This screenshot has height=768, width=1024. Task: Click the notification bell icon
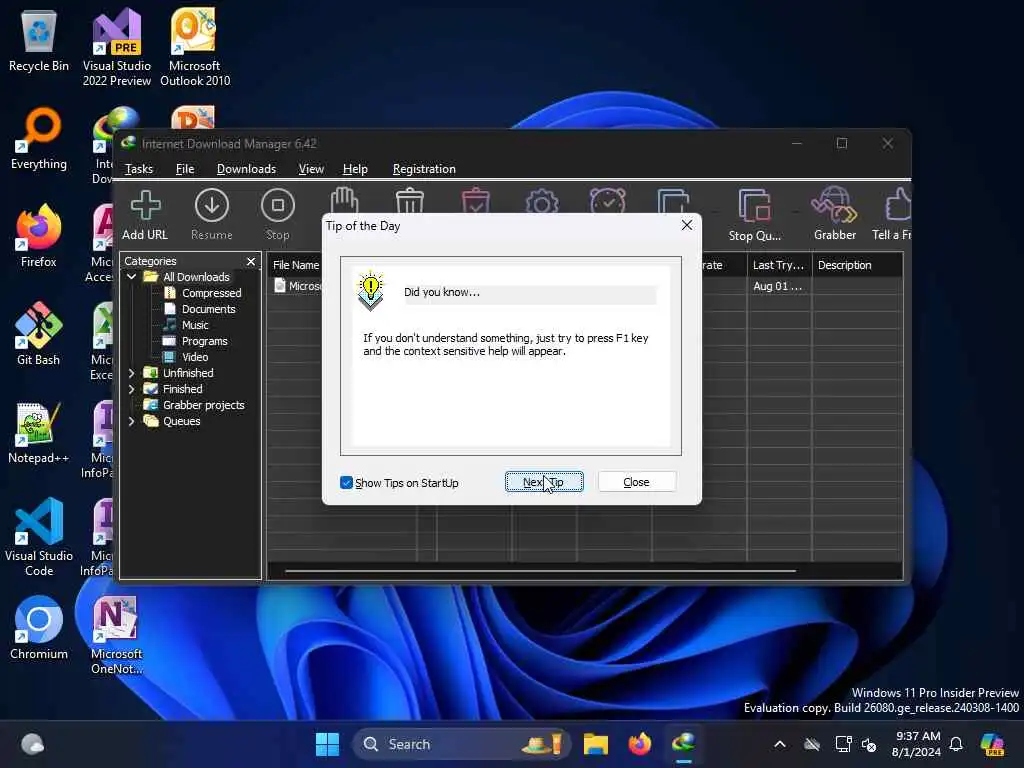click(956, 744)
